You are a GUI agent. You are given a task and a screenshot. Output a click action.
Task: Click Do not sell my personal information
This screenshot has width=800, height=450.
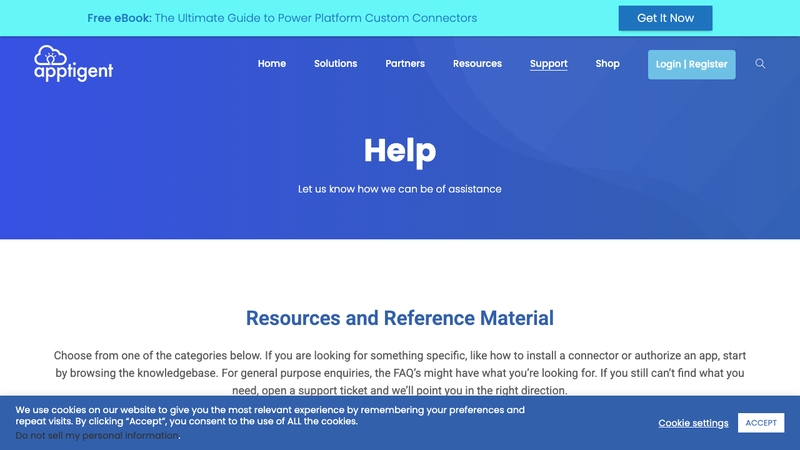pos(97,436)
